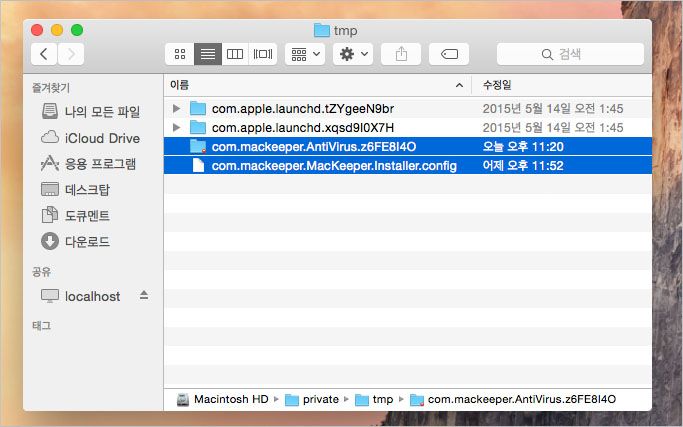Click the 어제 오후 11:52 date cell

tap(523, 166)
